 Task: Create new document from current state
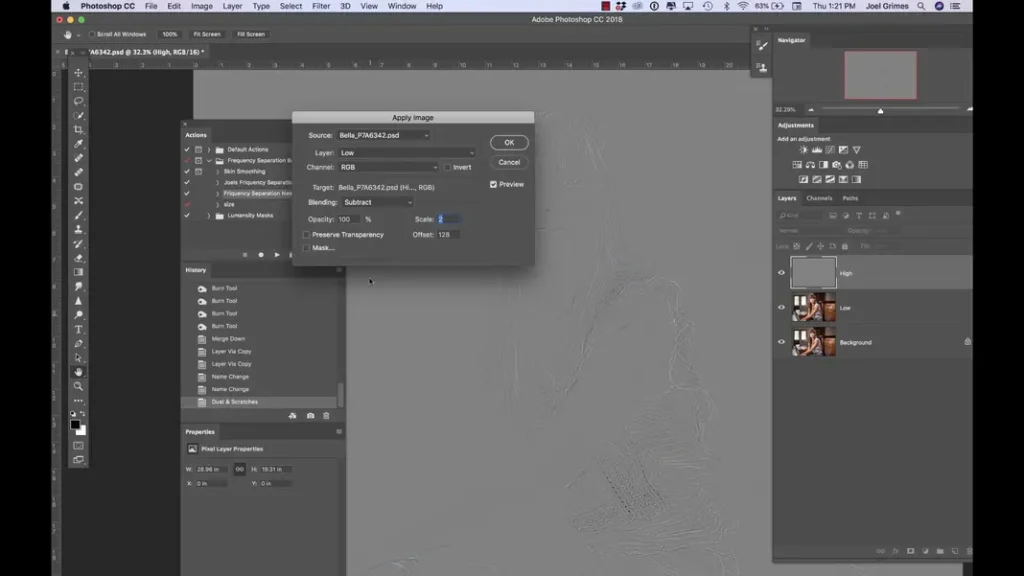[x=293, y=416]
